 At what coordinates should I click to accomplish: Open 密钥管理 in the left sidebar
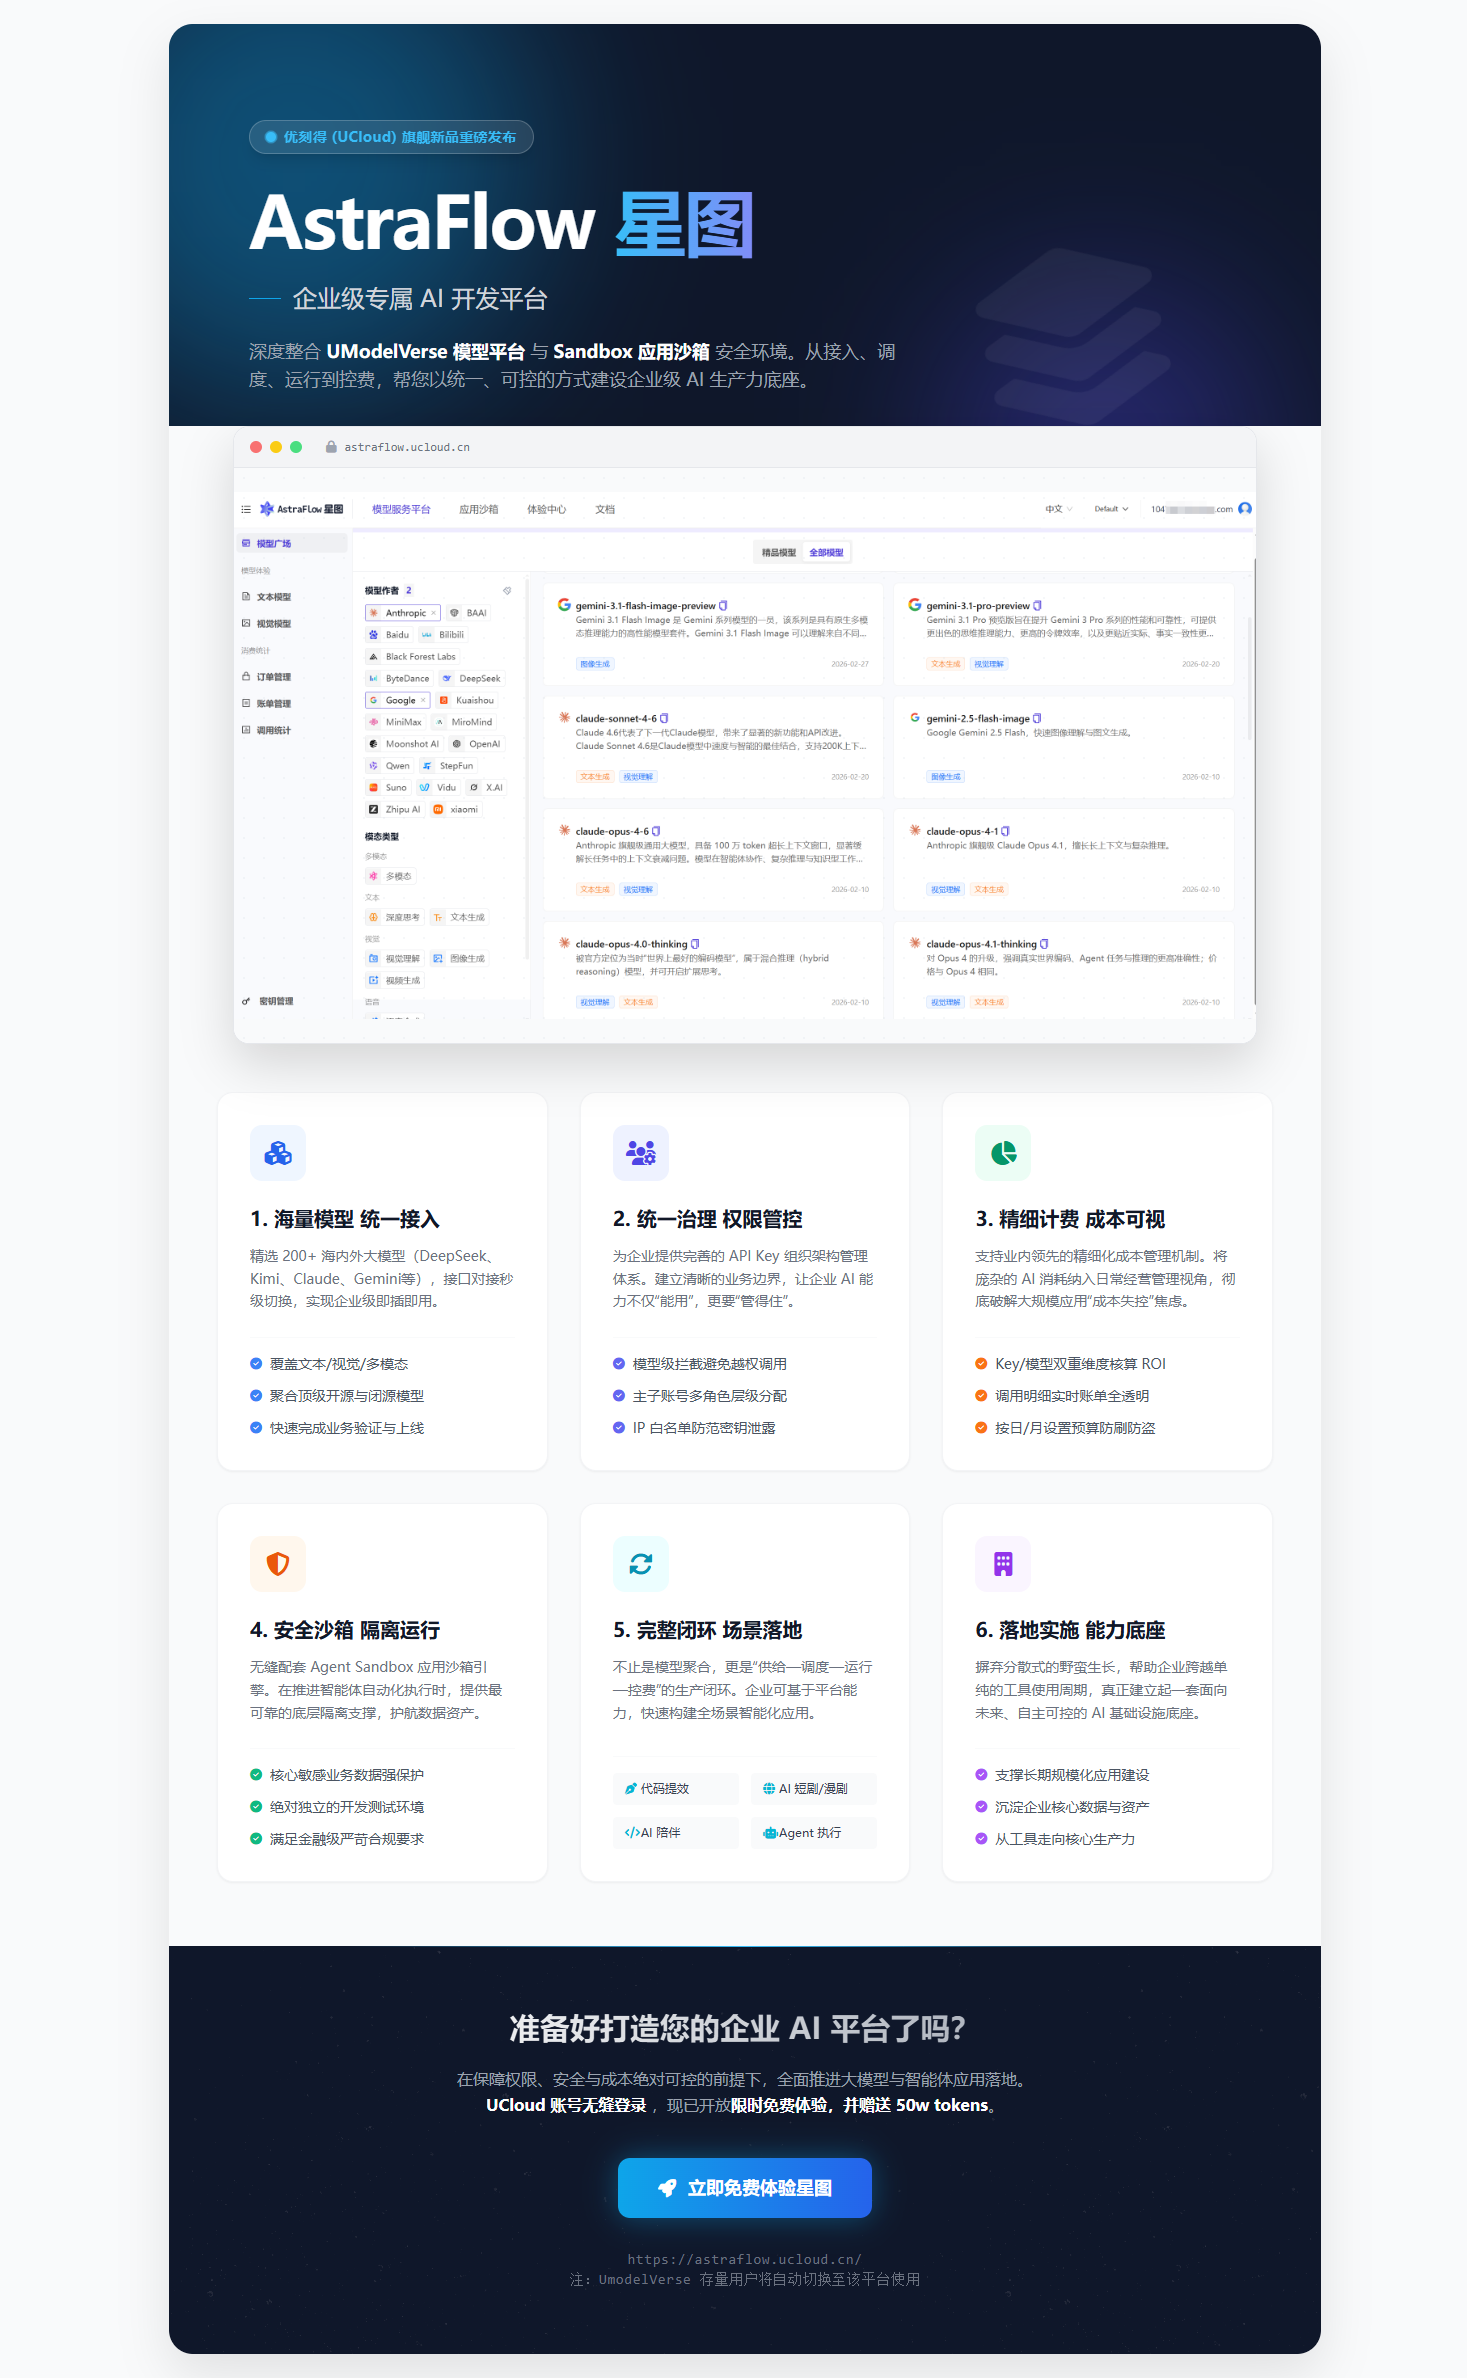(275, 1001)
